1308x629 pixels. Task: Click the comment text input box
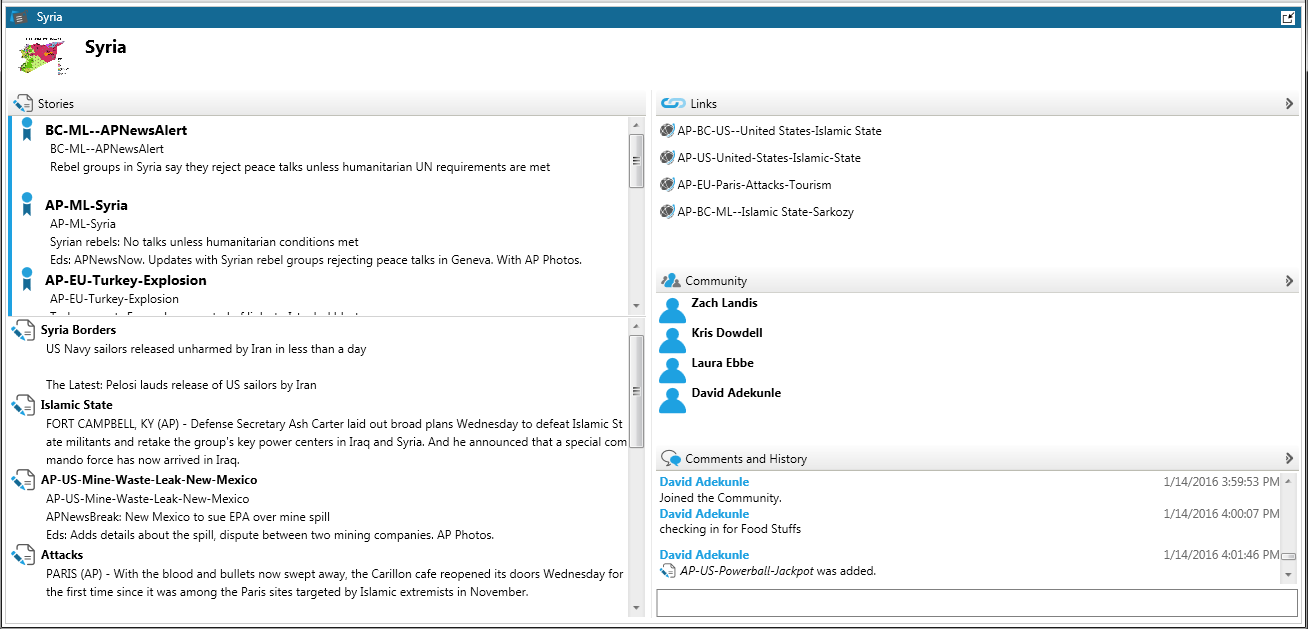click(x=976, y=603)
